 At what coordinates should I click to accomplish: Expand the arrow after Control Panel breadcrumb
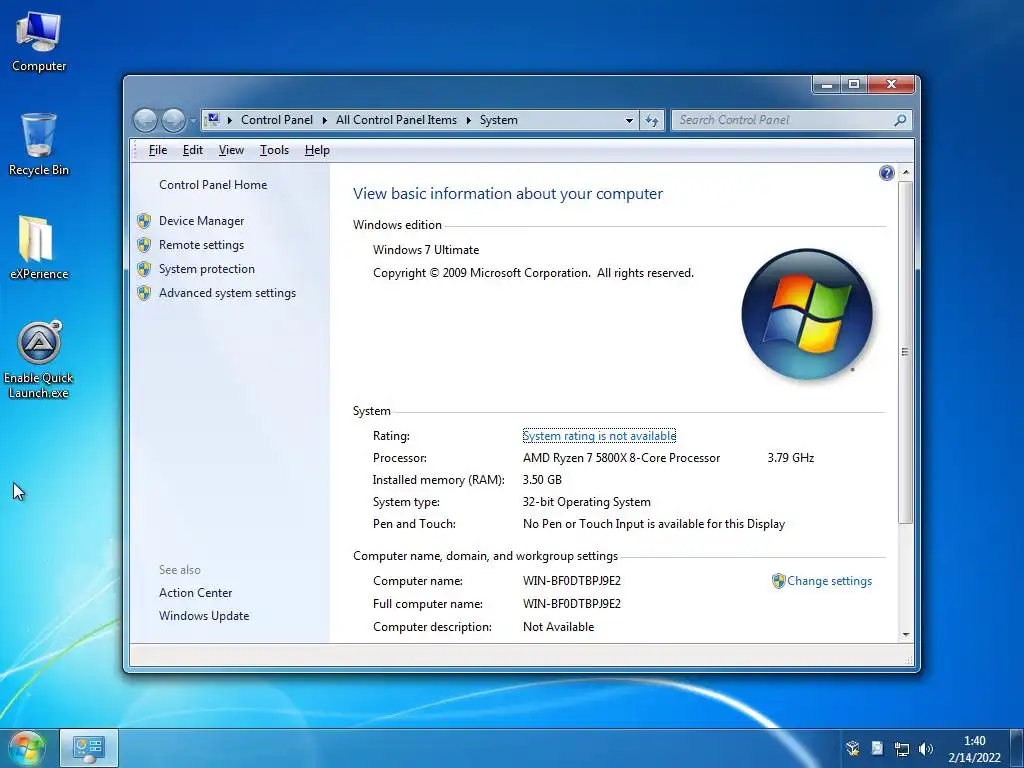(x=324, y=120)
